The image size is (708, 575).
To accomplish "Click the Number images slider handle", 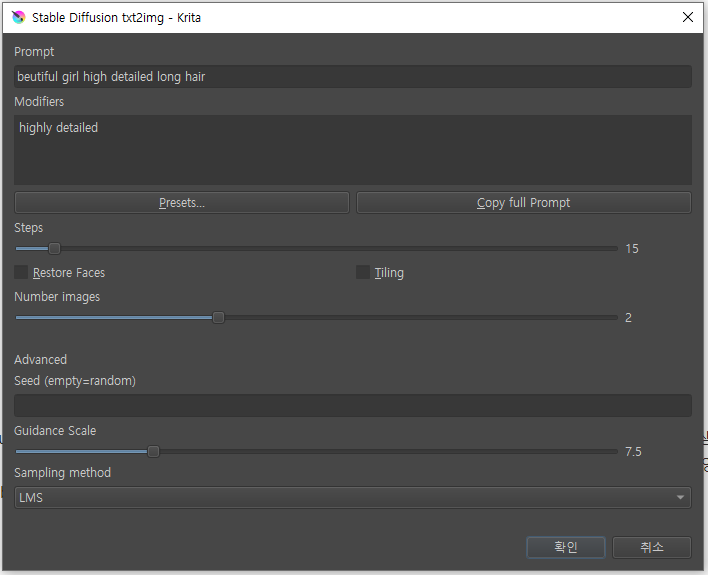I will click(x=218, y=318).
